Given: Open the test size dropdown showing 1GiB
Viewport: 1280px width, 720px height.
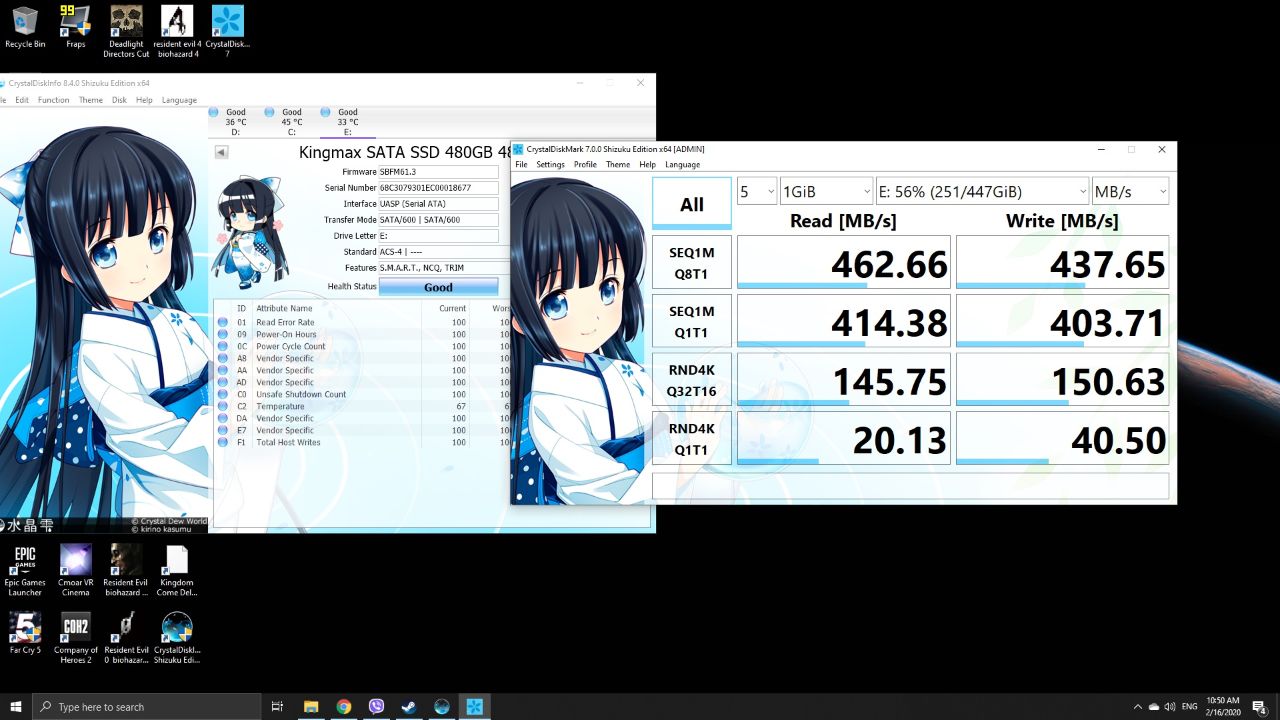Looking at the screenshot, I should pos(827,191).
